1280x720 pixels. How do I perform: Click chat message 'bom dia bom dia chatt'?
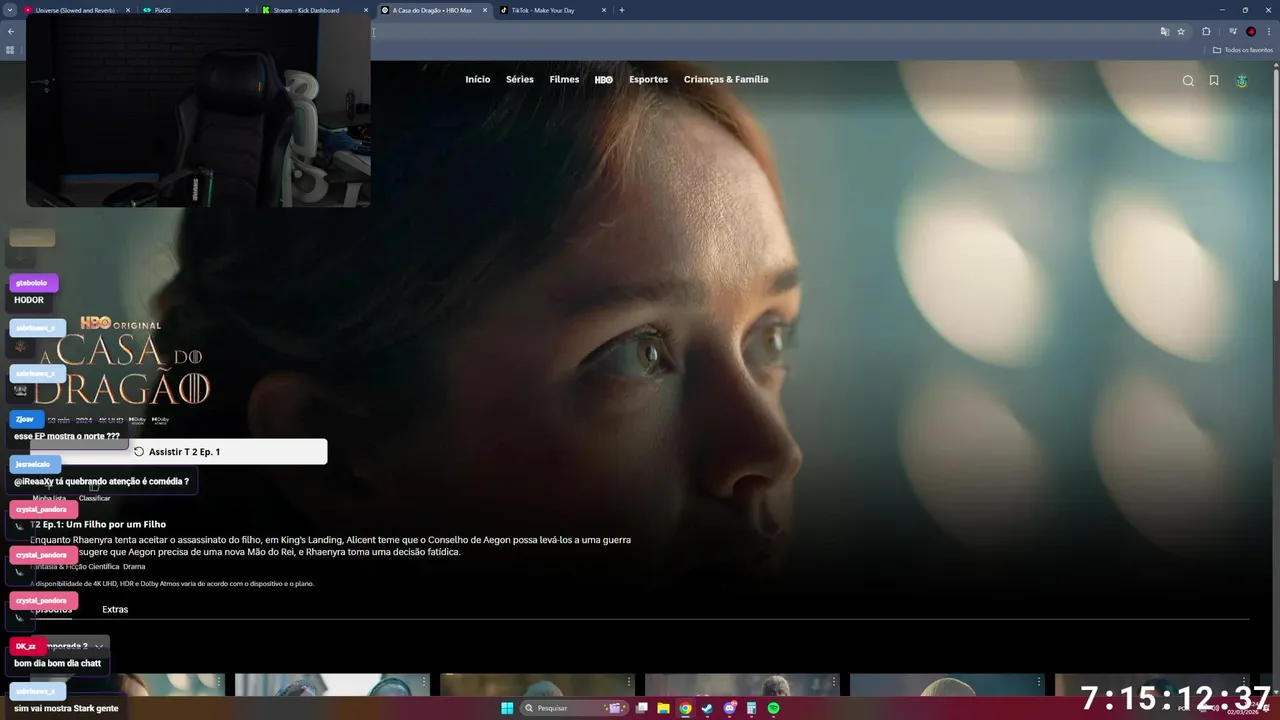(57, 663)
